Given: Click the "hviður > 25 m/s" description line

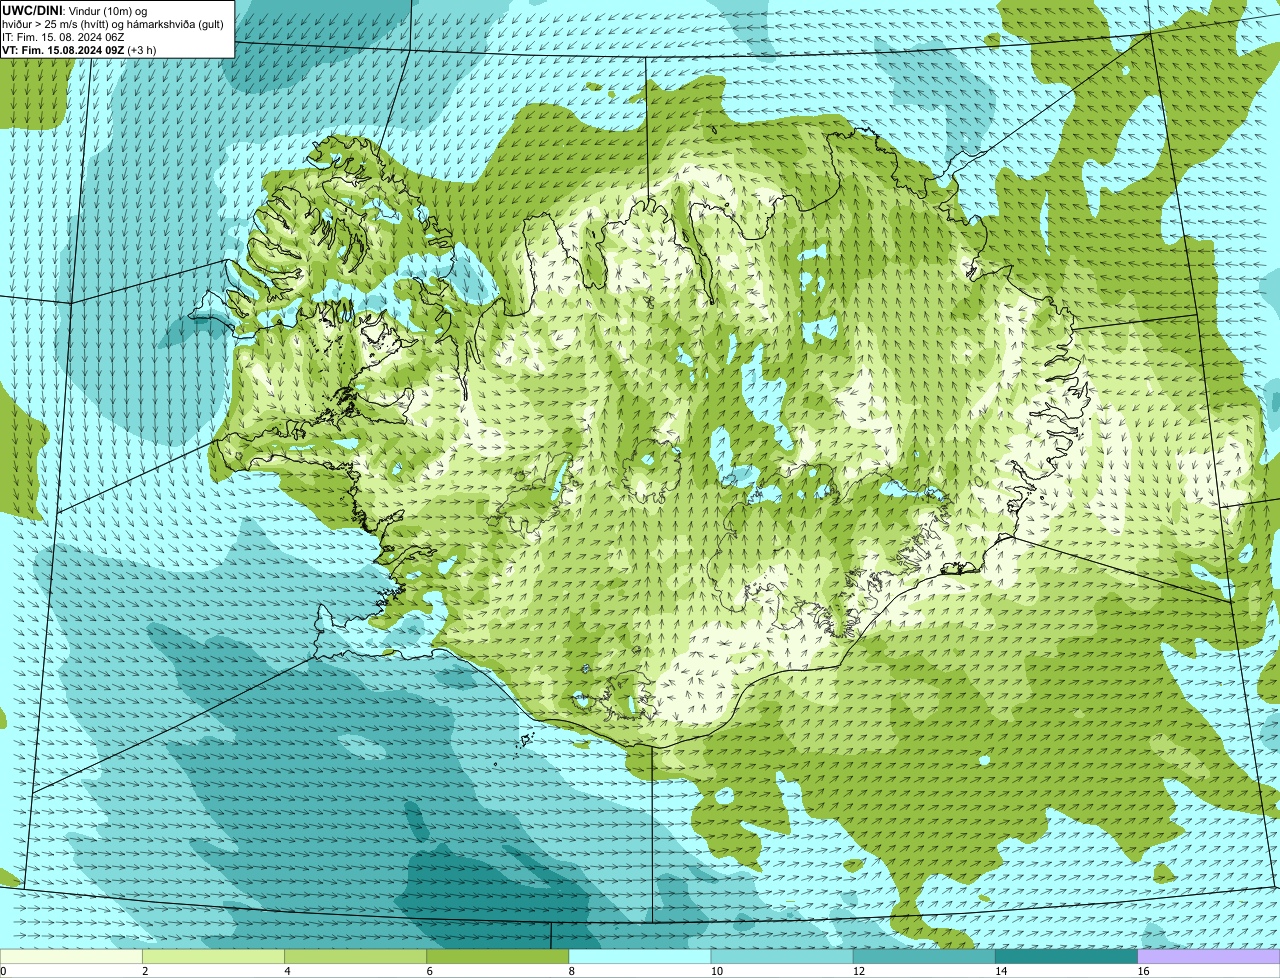Looking at the screenshot, I should click(x=113, y=23).
